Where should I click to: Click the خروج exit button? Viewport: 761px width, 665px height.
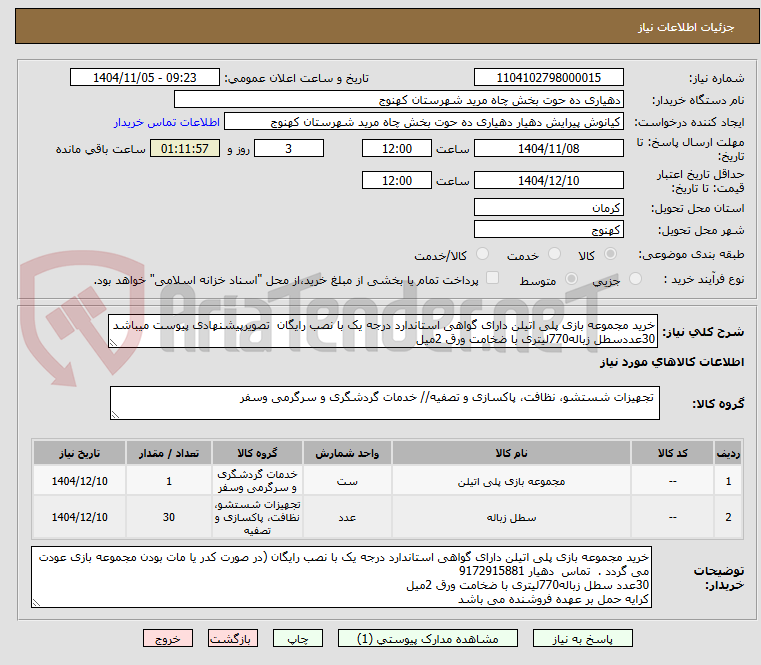[167, 638]
